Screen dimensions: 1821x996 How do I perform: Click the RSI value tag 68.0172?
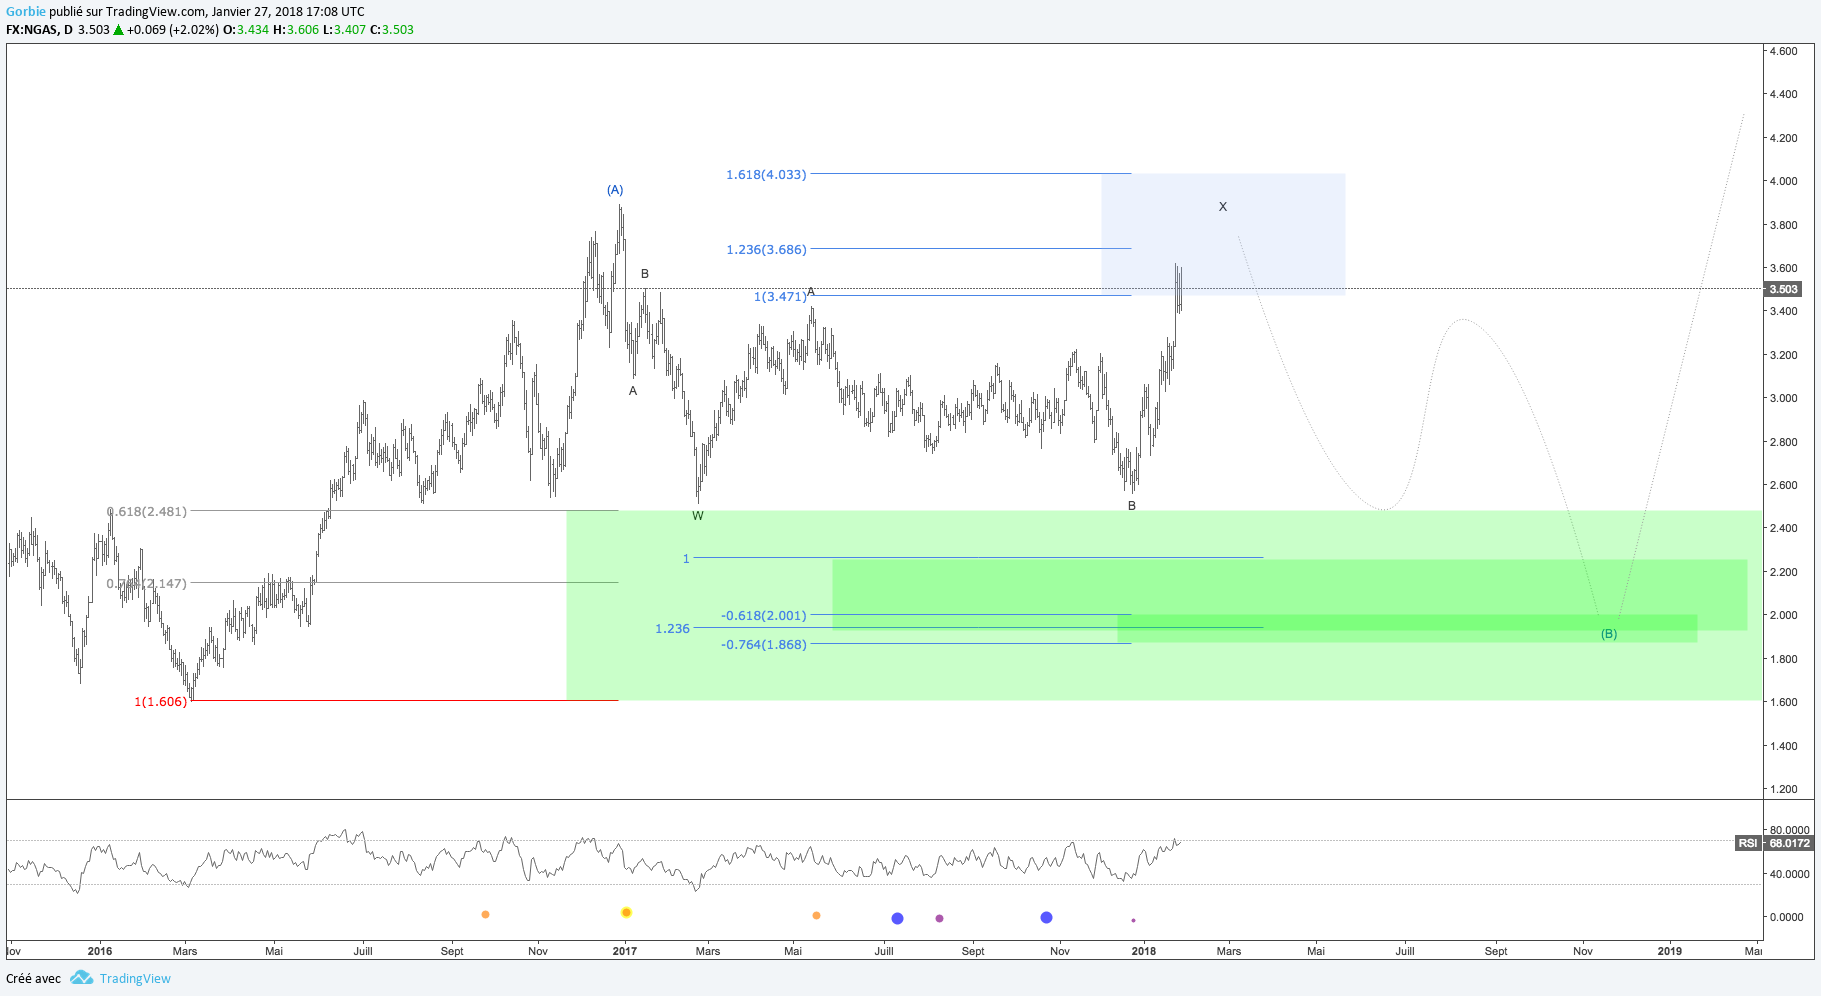(x=1789, y=843)
